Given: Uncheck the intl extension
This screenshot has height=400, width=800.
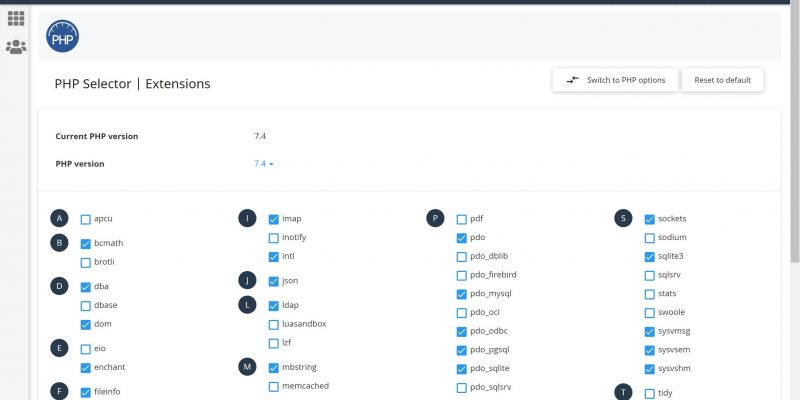Looking at the screenshot, I should 273,257.
